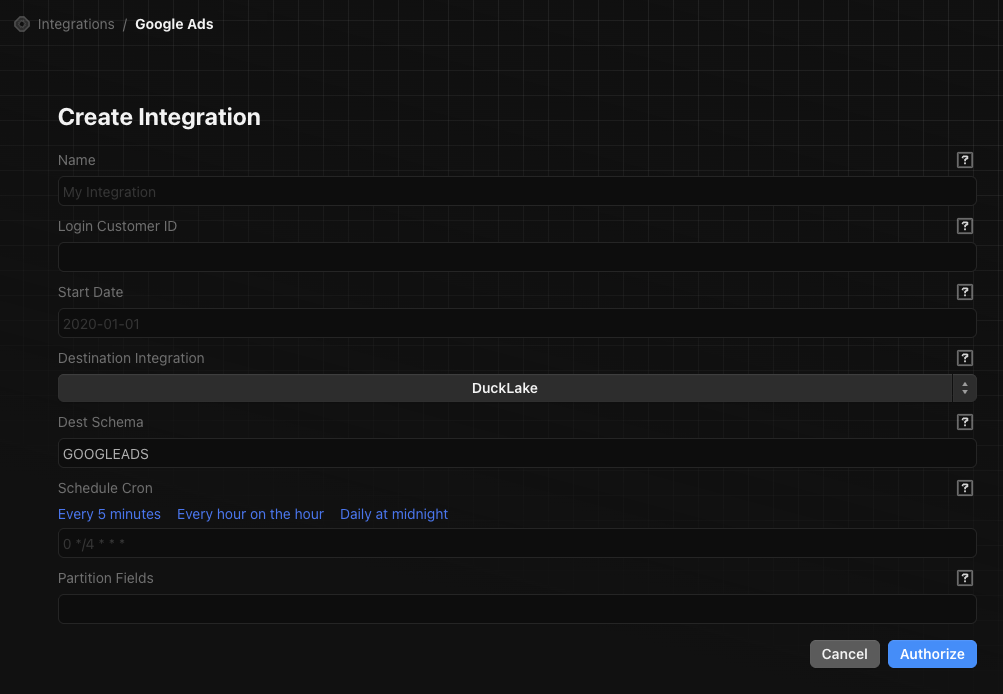This screenshot has width=1003, height=694.
Task: Click the DuckLake selector stepper arrows
Action: [964, 388]
